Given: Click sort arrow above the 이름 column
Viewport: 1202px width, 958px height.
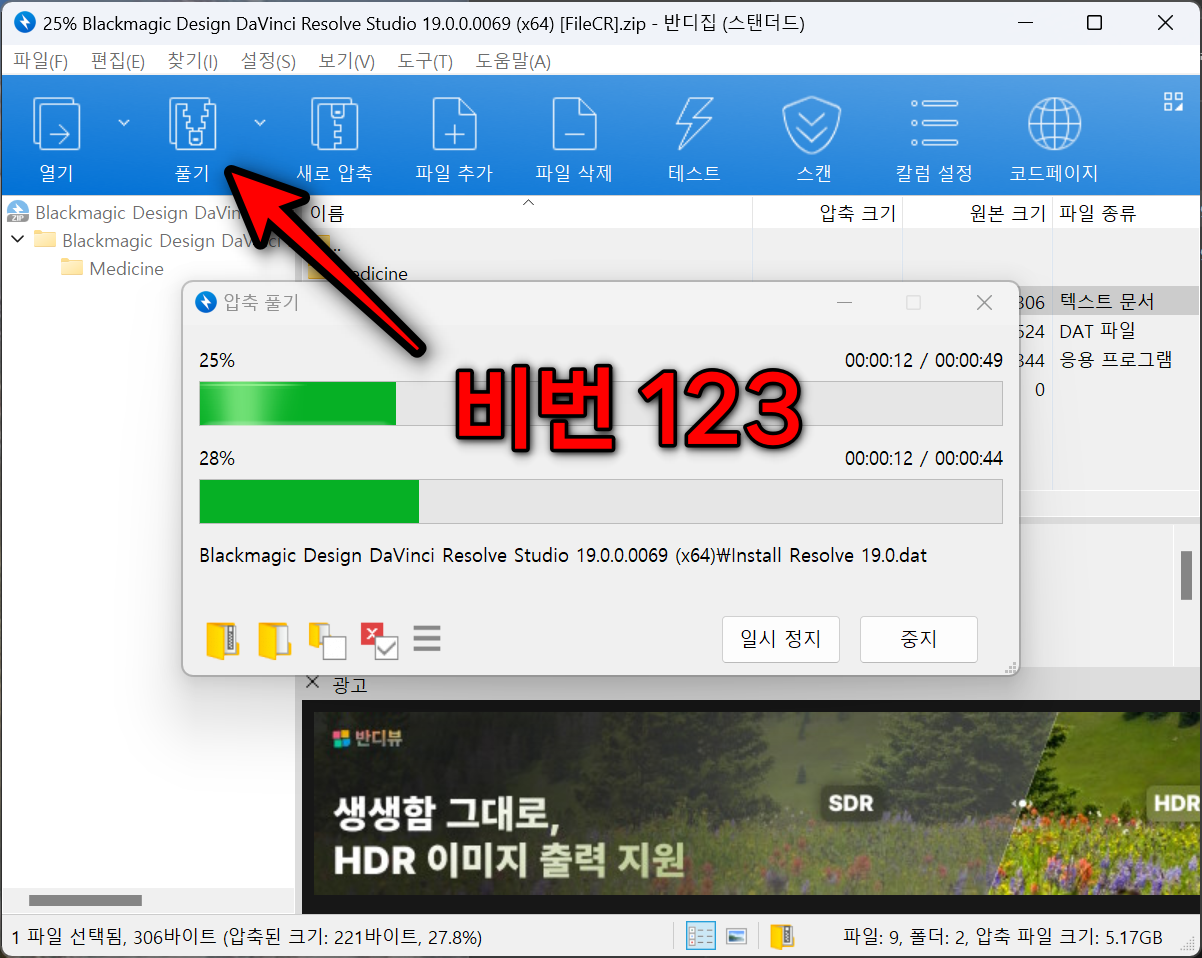Looking at the screenshot, I should coord(529,203).
